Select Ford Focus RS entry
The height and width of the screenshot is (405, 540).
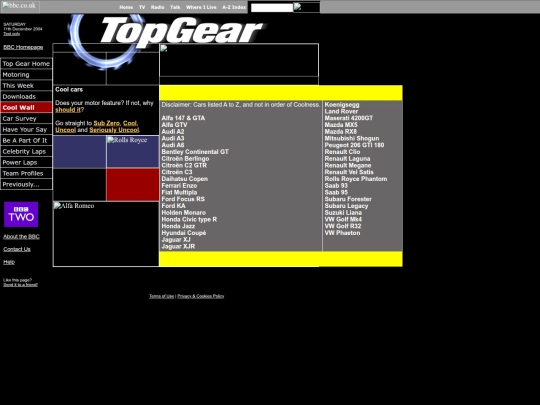tap(183, 199)
